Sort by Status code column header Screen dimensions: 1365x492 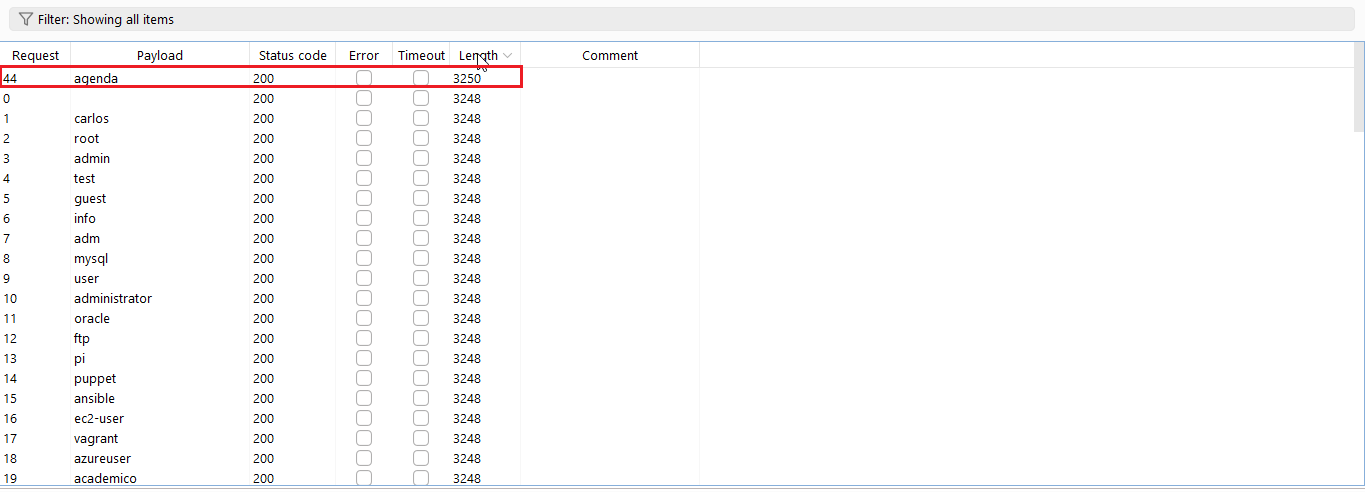[x=292, y=55]
